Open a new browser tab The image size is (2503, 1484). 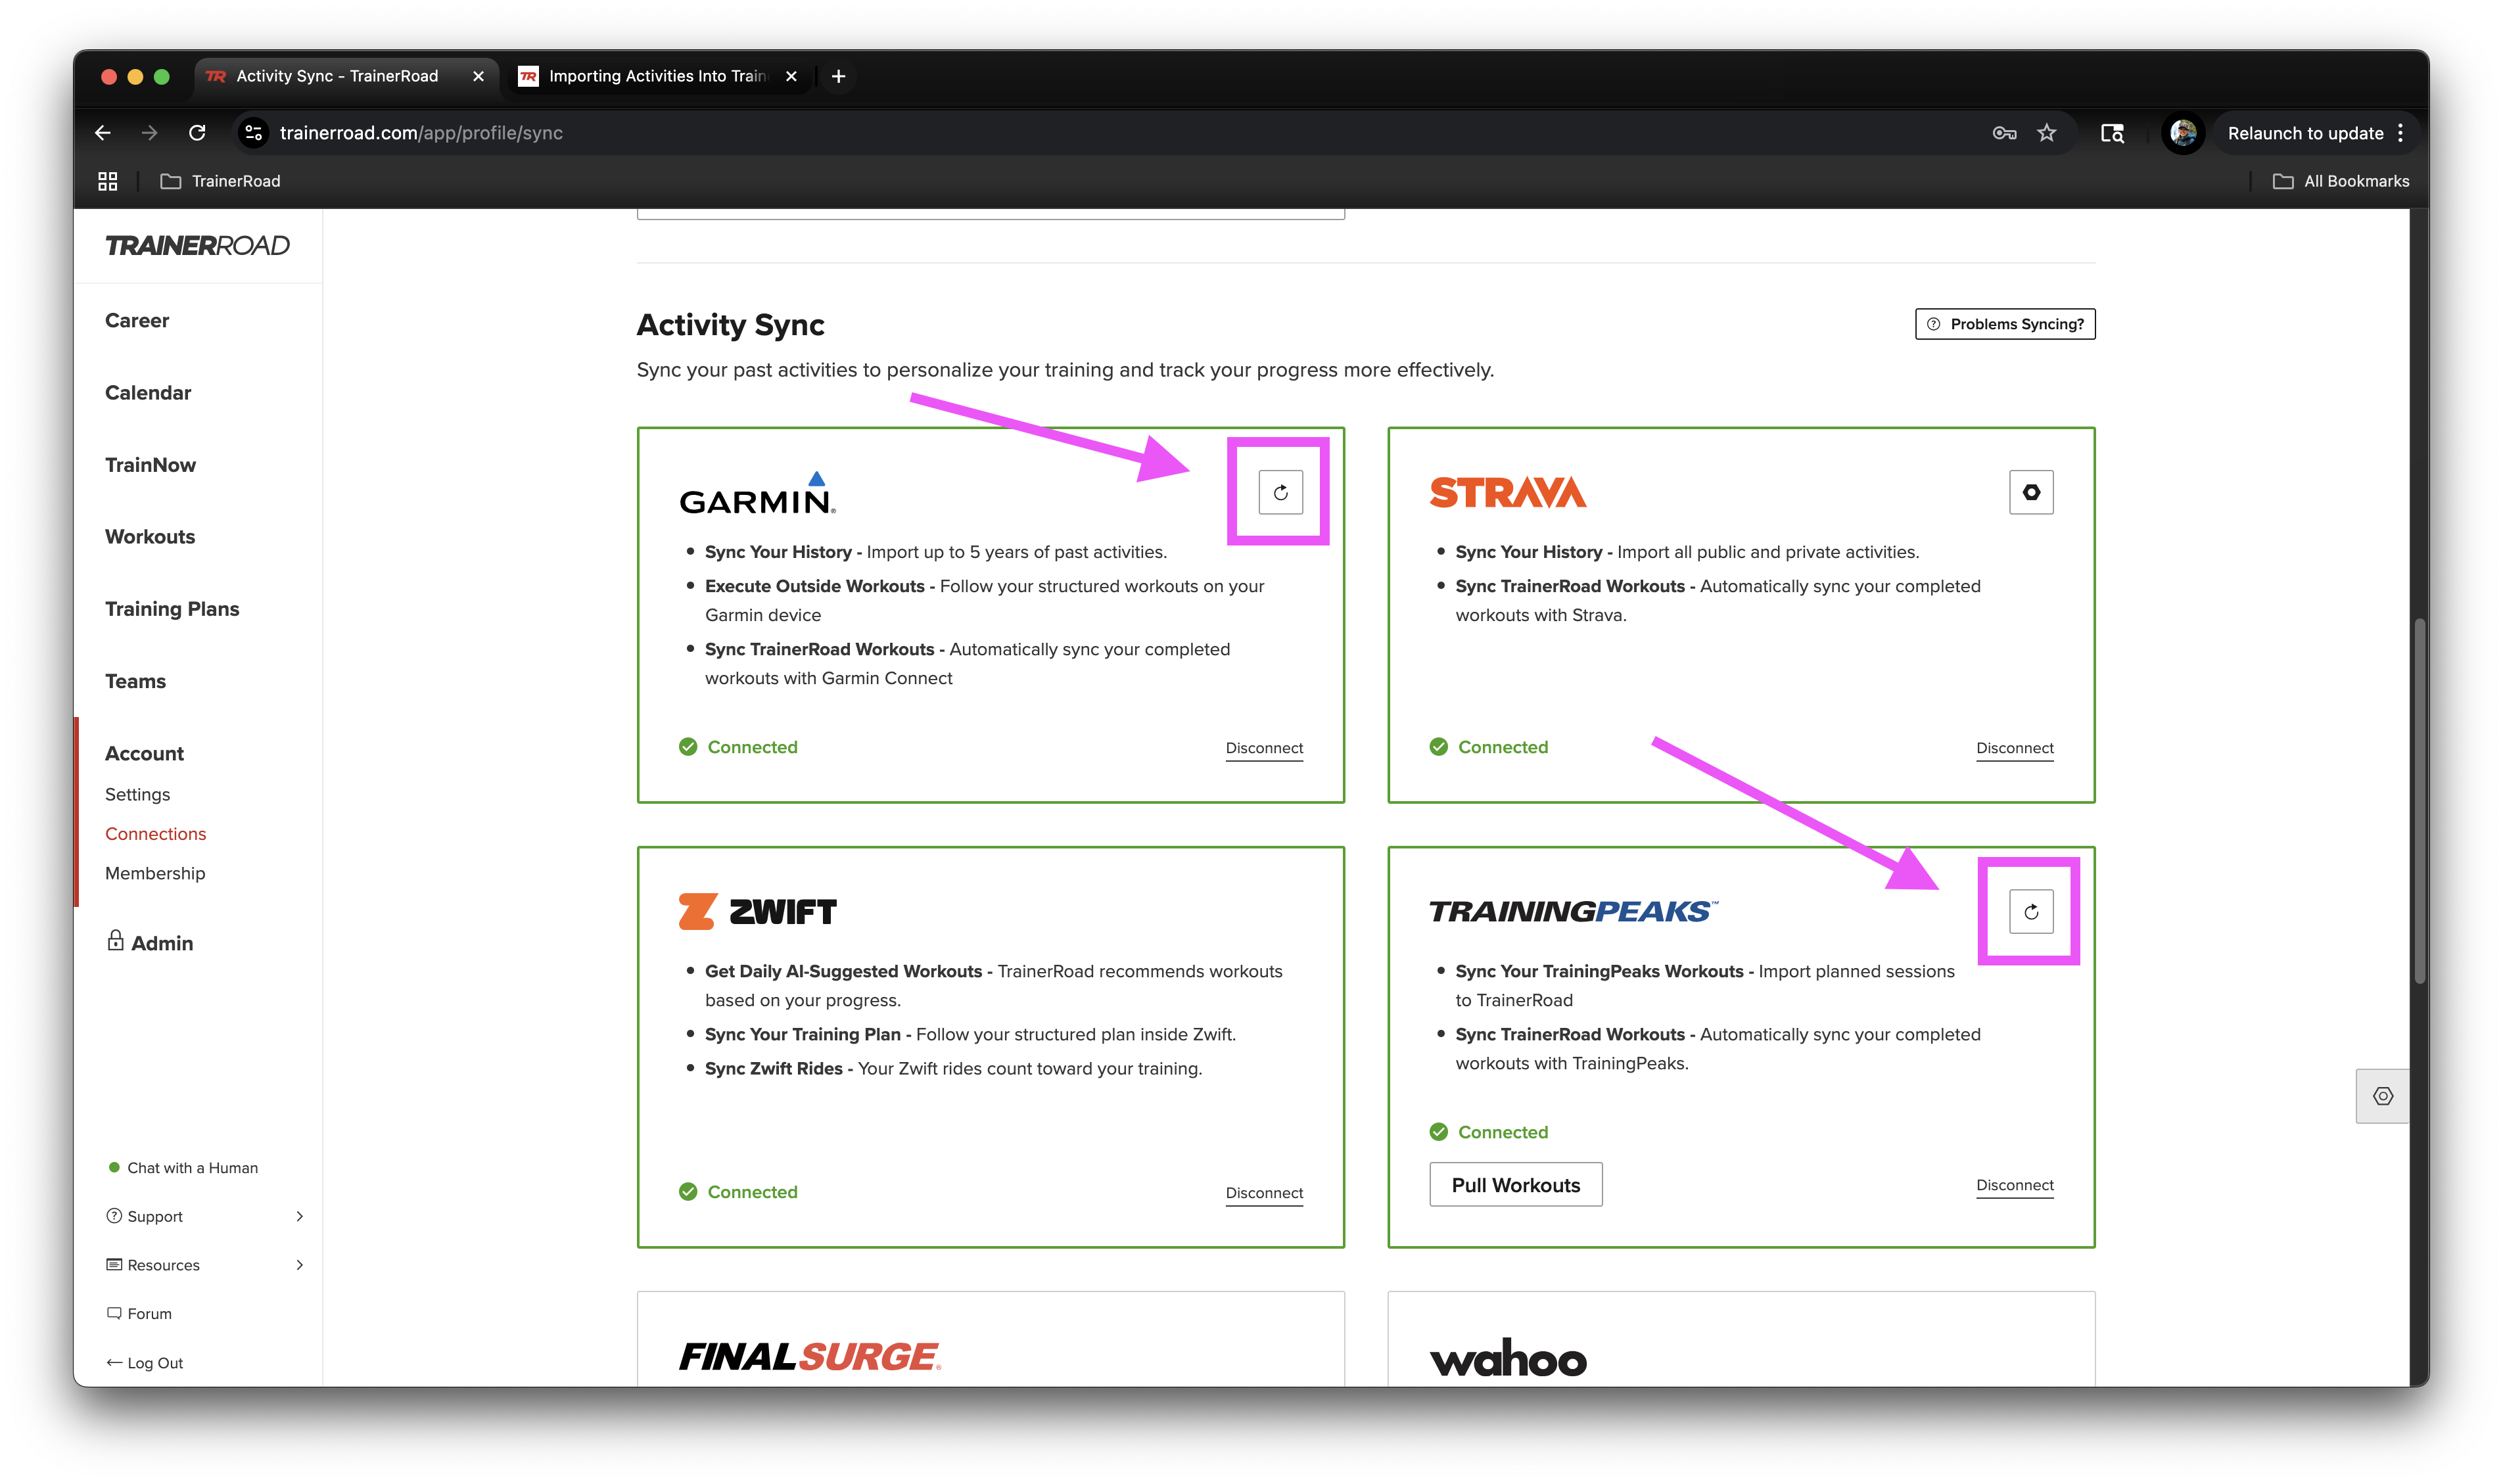coord(838,76)
